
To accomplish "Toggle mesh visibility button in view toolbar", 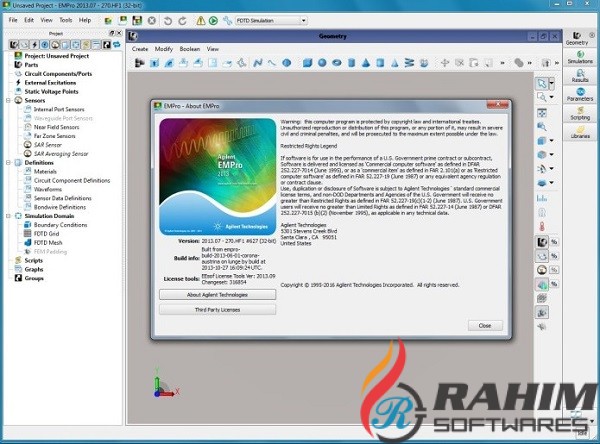I will [542, 284].
